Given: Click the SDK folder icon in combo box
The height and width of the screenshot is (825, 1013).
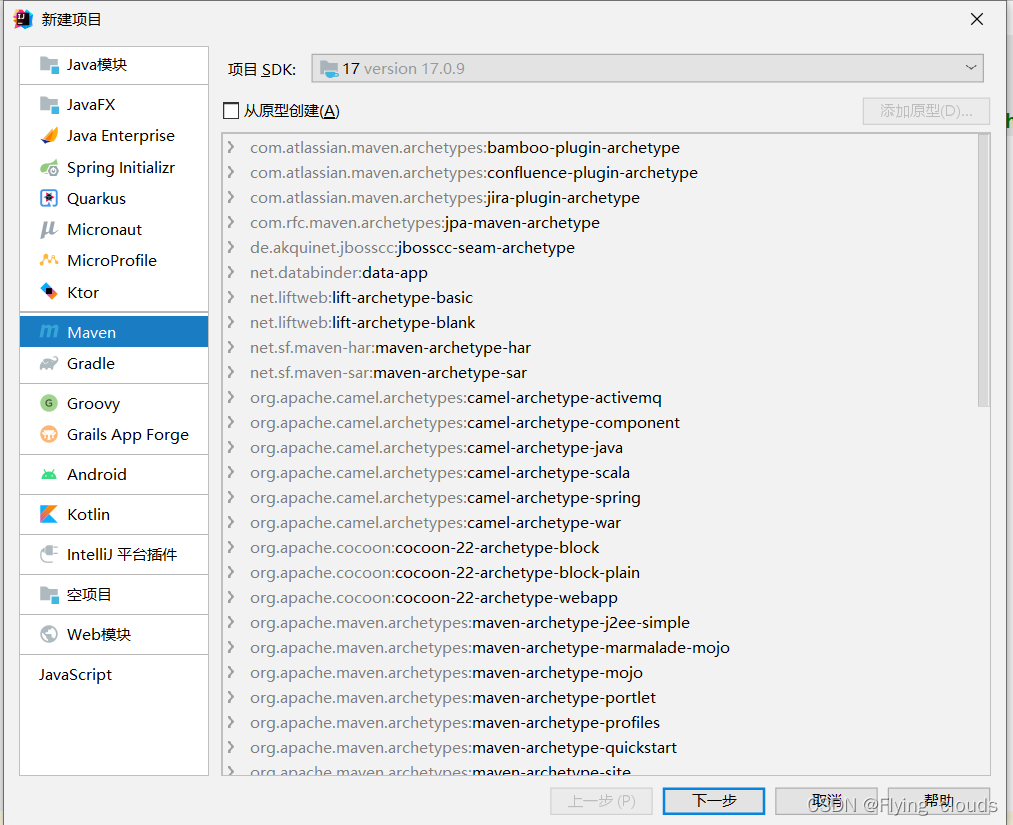Looking at the screenshot, I should pos(329,68).
